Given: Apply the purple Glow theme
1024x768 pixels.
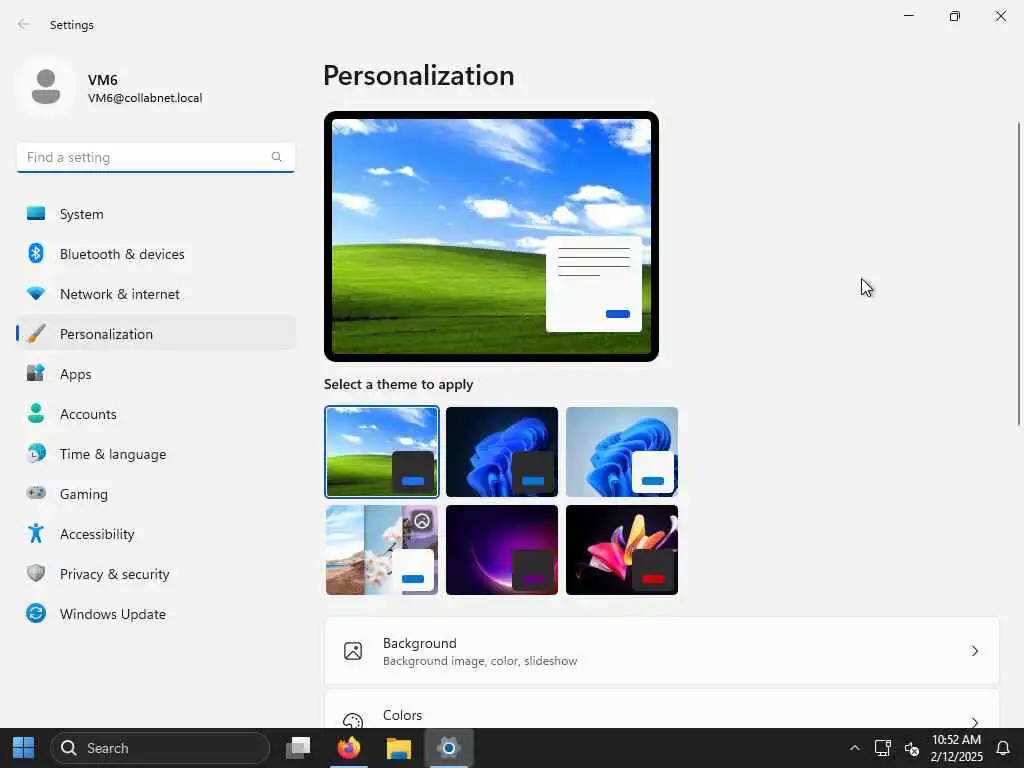Looking at the screenshot, I should coord(502,550).
